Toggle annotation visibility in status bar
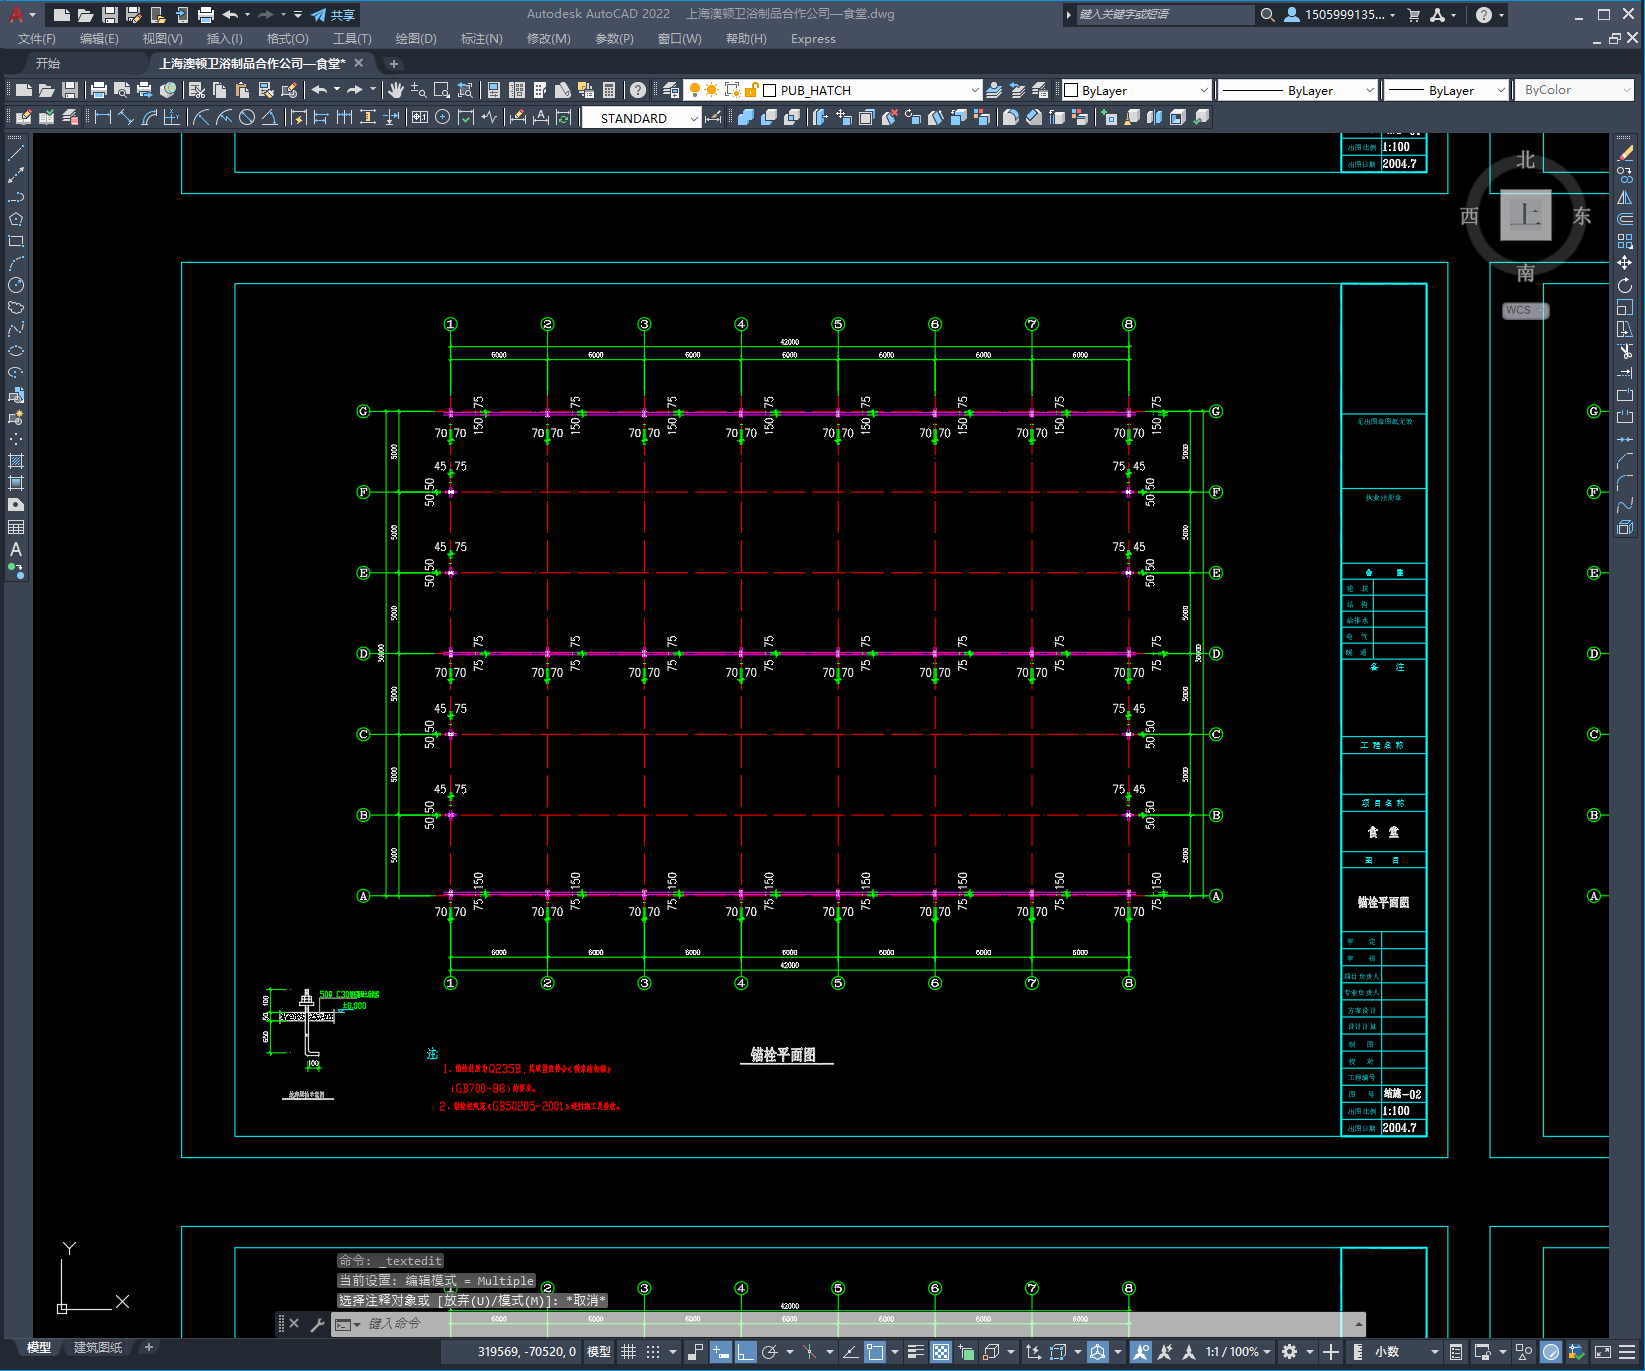 1140,1352
